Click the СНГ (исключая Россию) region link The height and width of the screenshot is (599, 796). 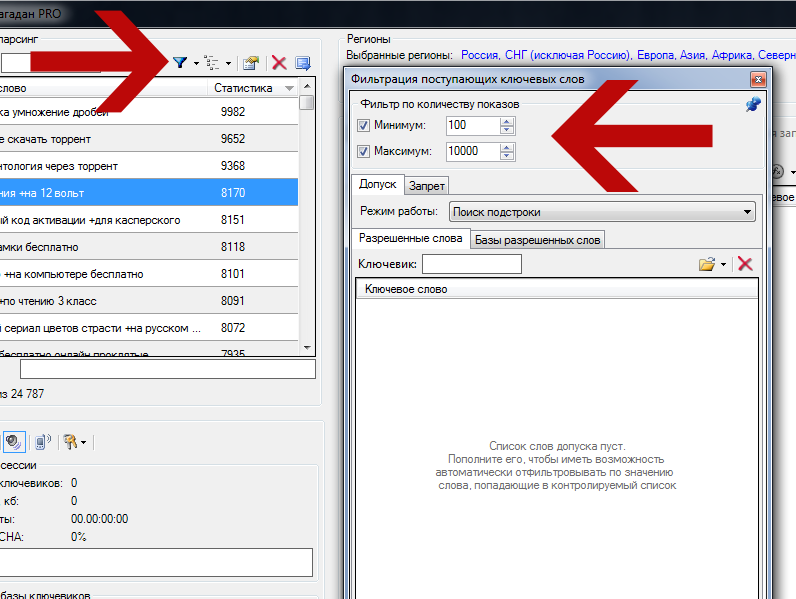[568, 55]
